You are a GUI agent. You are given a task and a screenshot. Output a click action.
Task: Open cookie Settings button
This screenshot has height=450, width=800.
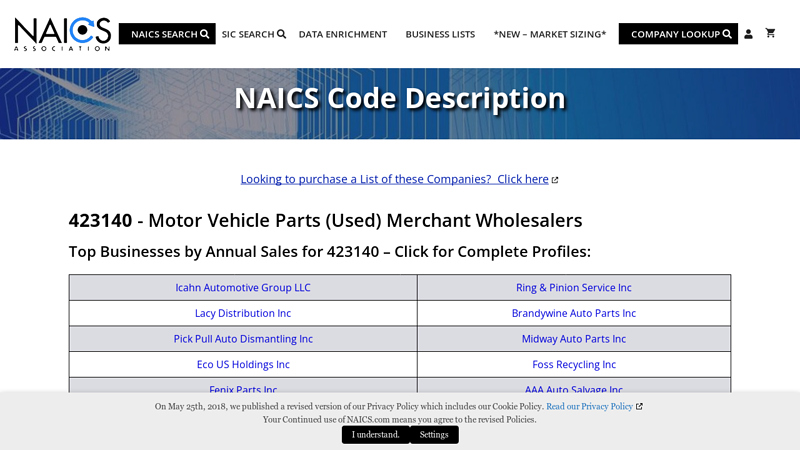pyautogui.click(x=434, y=435)
